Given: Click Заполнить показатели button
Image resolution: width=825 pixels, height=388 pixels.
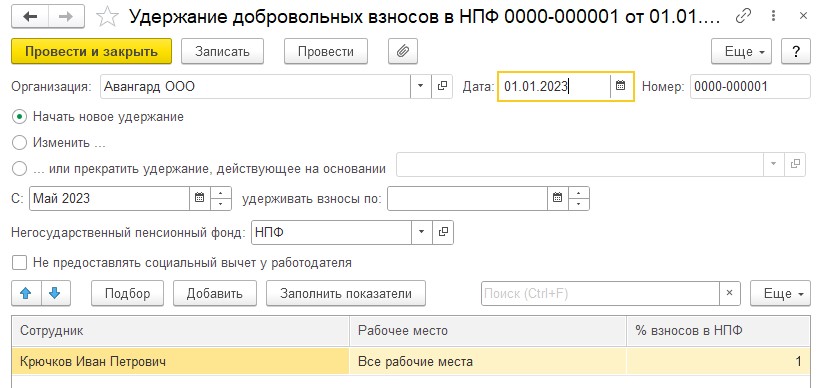Looking at the screenshot, I should pyautogui.click(x=346, y=293).
